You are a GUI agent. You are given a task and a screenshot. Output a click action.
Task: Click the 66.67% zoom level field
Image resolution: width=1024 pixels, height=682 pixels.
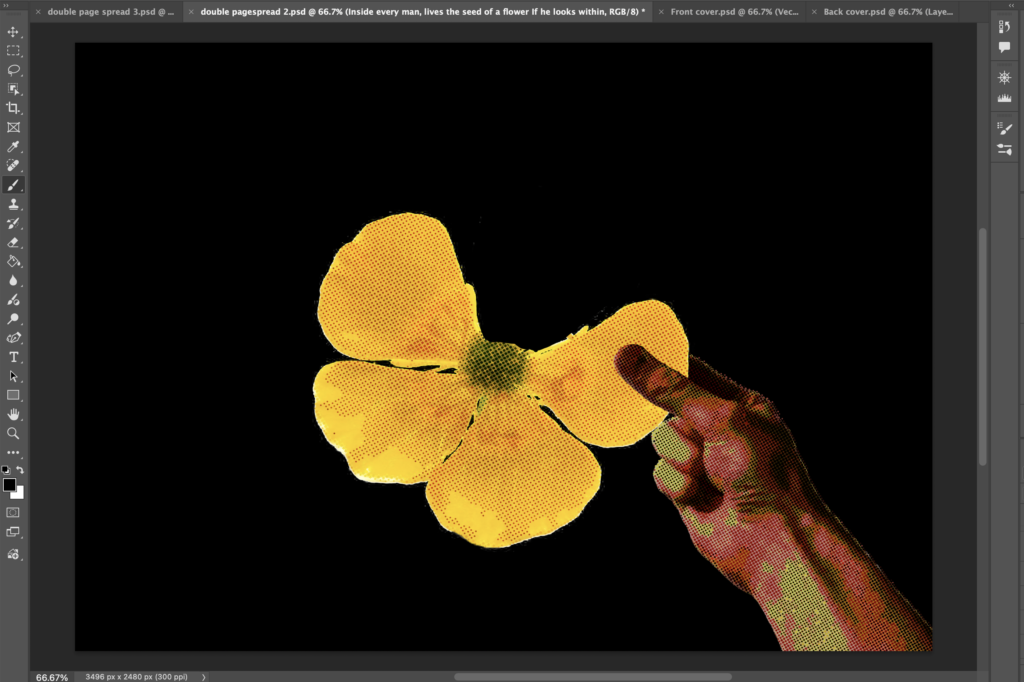pos(52,677)
